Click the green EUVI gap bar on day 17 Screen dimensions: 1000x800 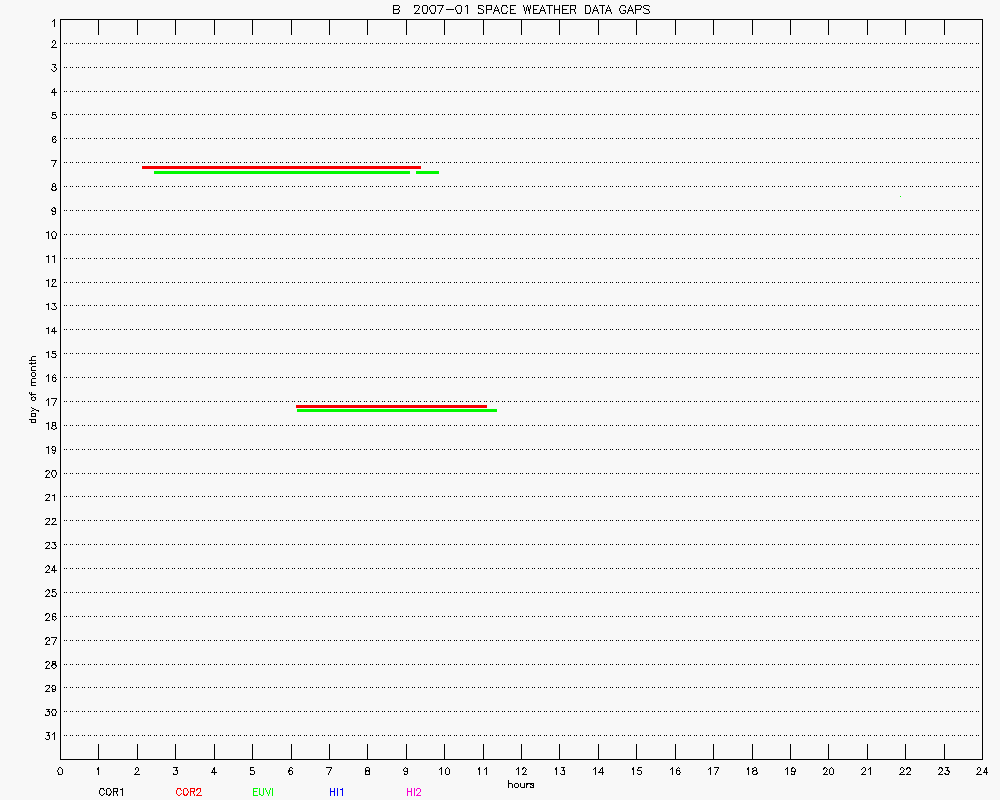(396, 410)
